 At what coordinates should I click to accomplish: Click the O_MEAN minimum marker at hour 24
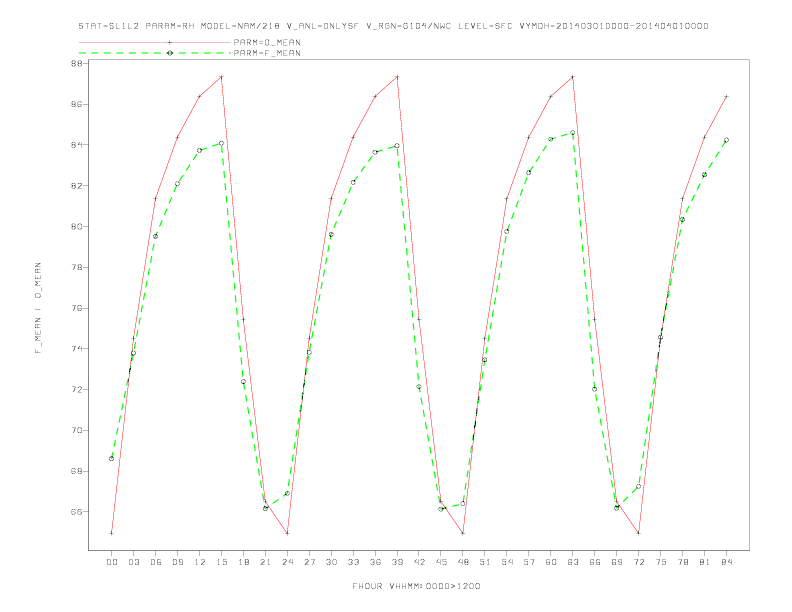coord(287,533)
